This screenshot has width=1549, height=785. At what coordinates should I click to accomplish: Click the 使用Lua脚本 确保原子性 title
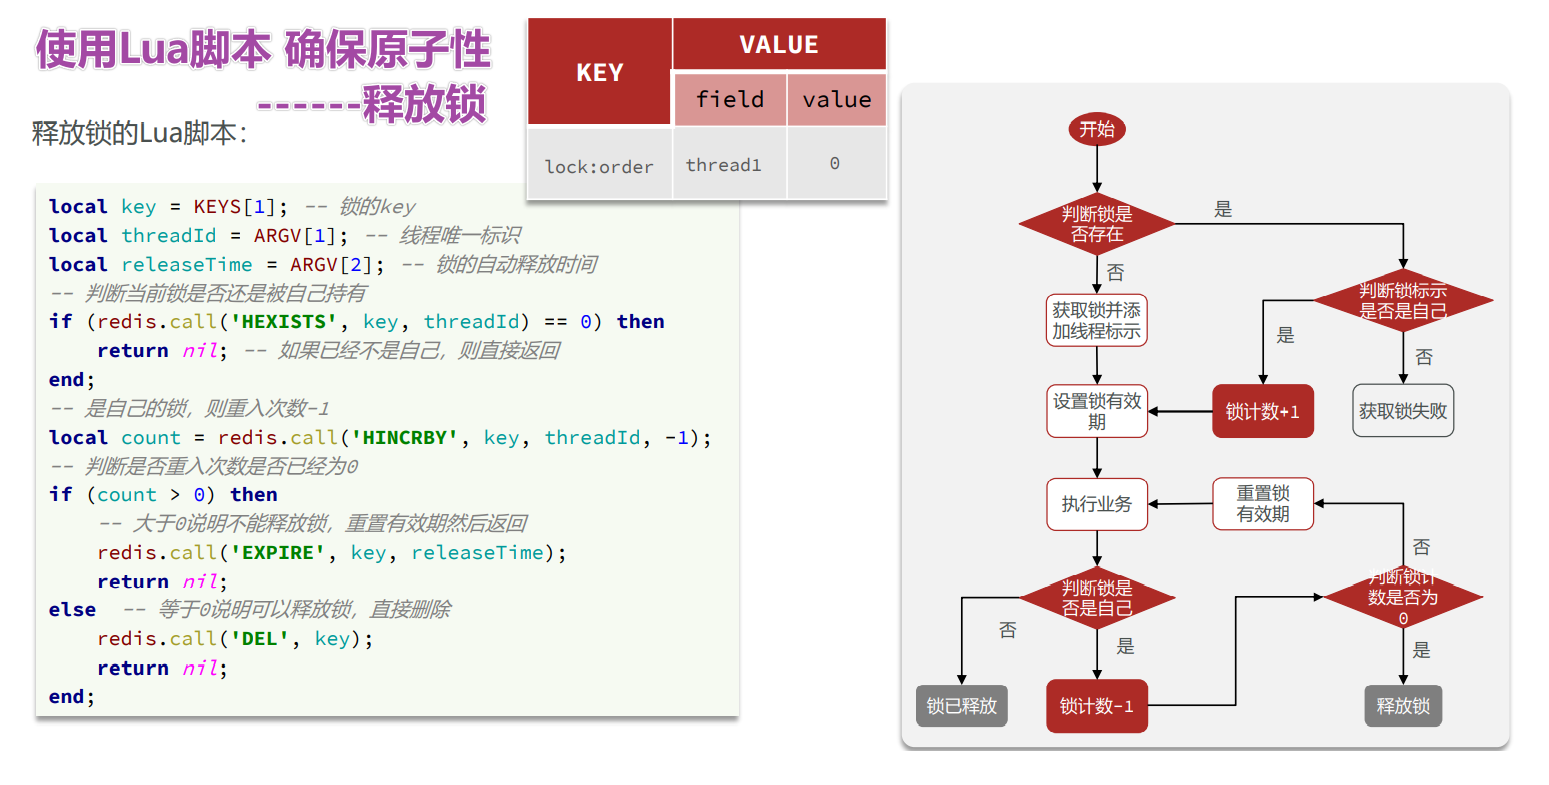pyautogui.click(x=264, y=49)
